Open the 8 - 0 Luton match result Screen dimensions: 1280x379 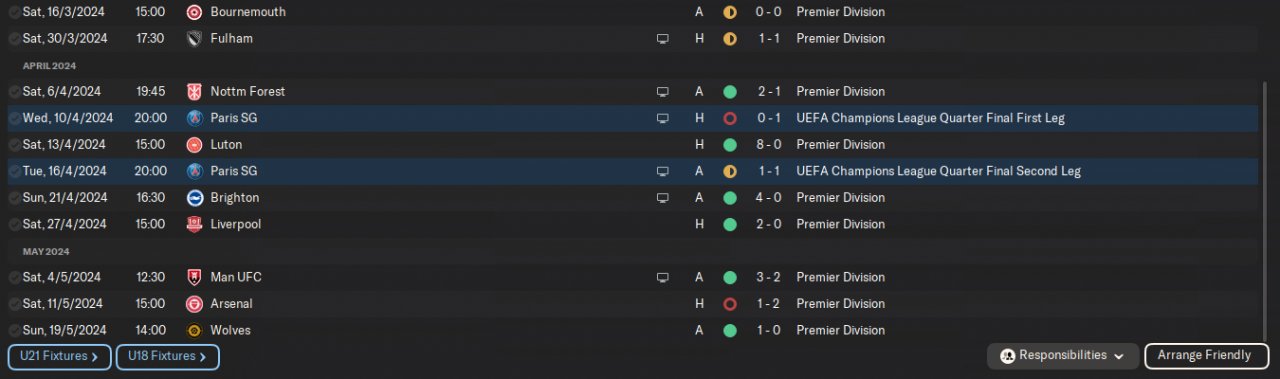tap(769, 144)
